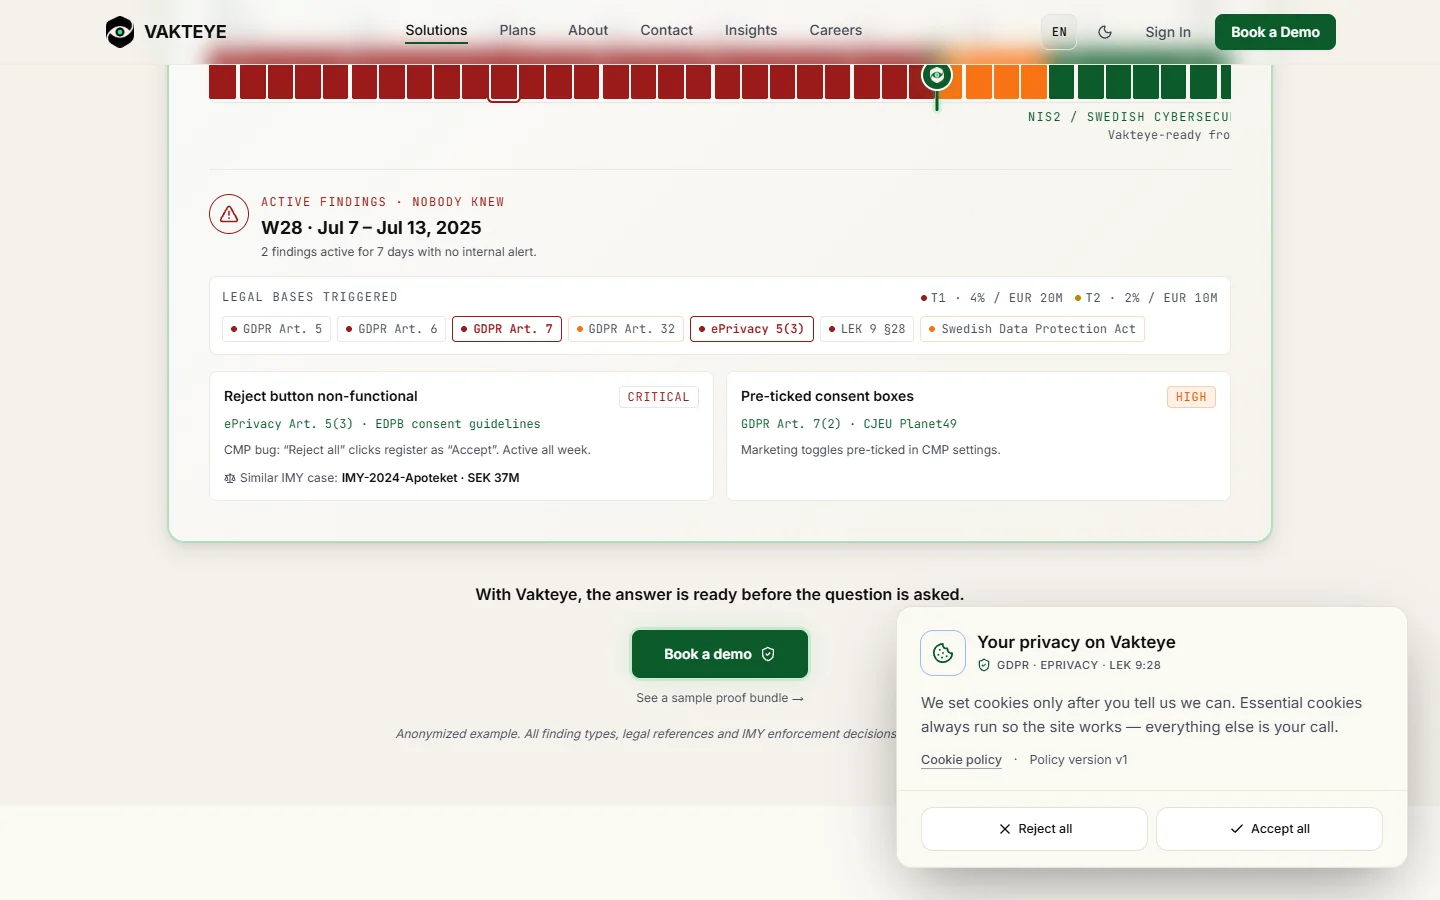Click the Sign In link

[x=1168, y=32]
